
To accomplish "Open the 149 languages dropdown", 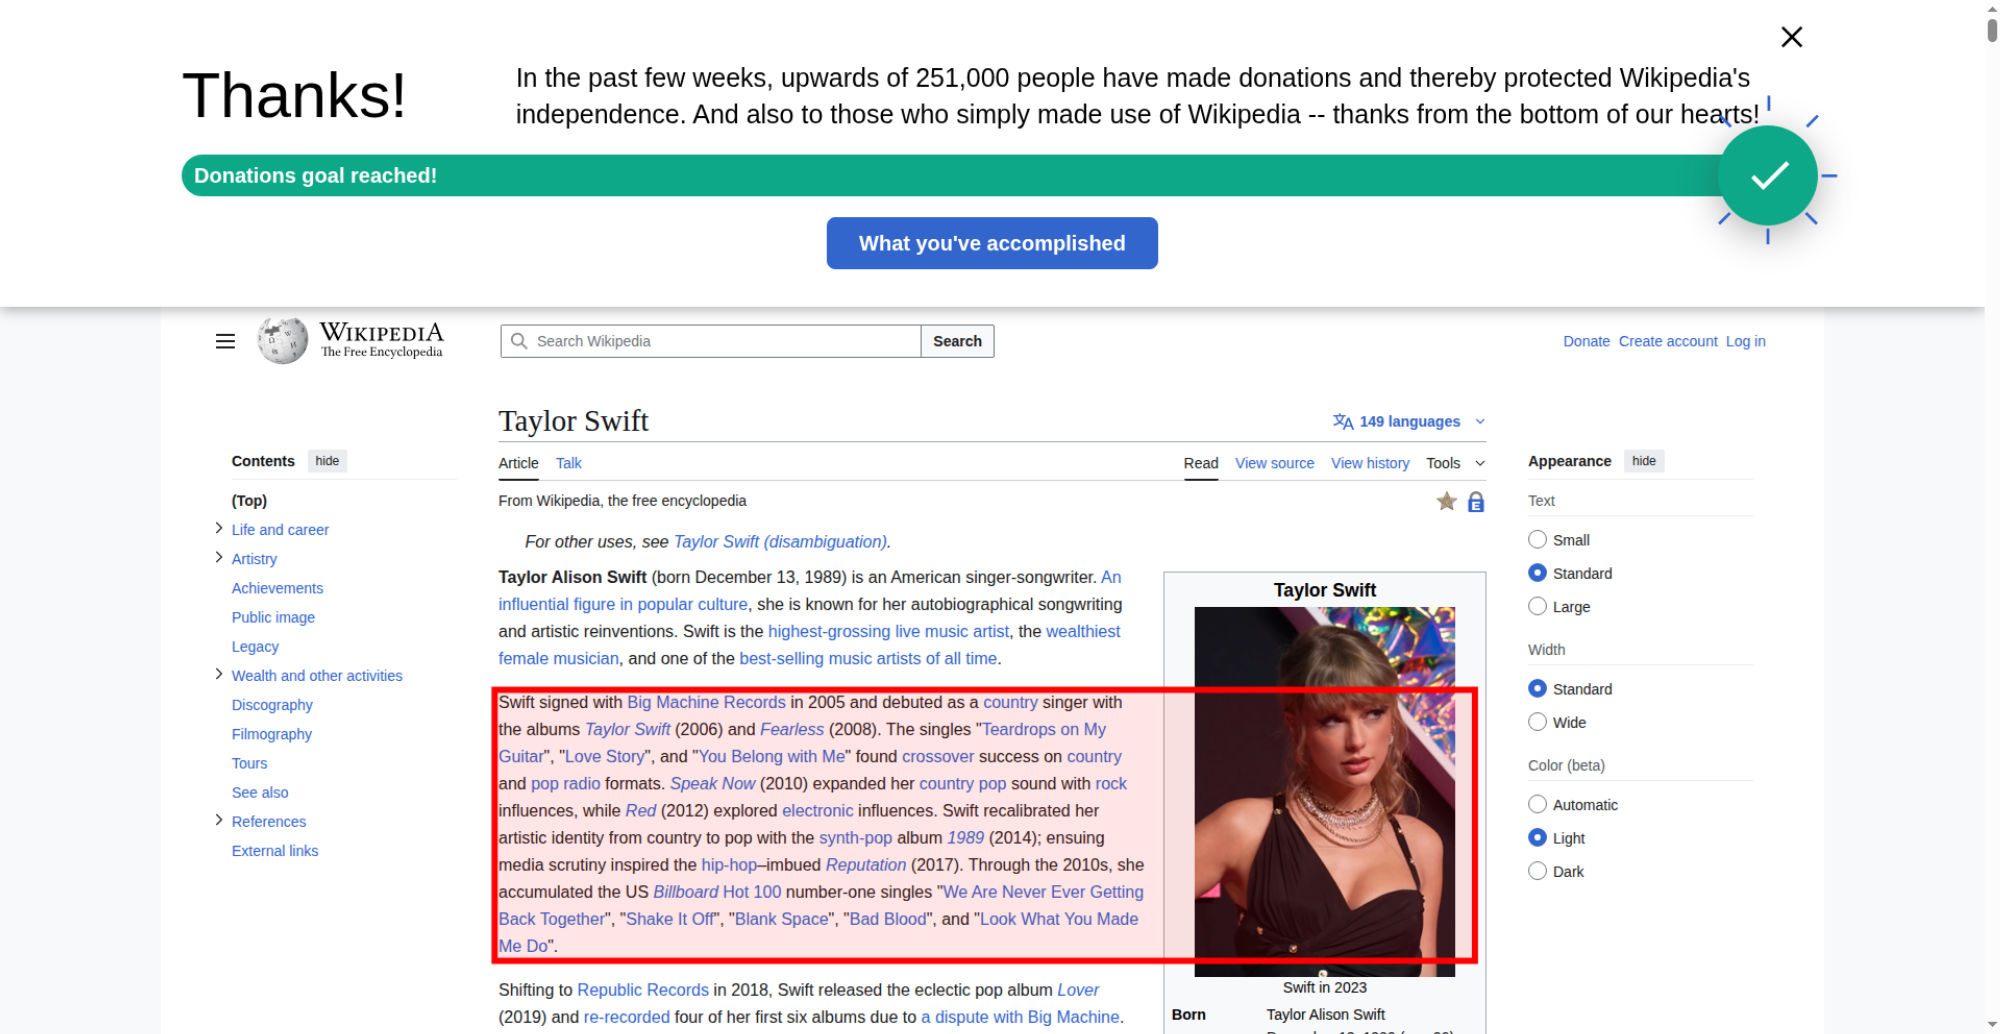I will pyautogui.click(x=1410, y=422).
